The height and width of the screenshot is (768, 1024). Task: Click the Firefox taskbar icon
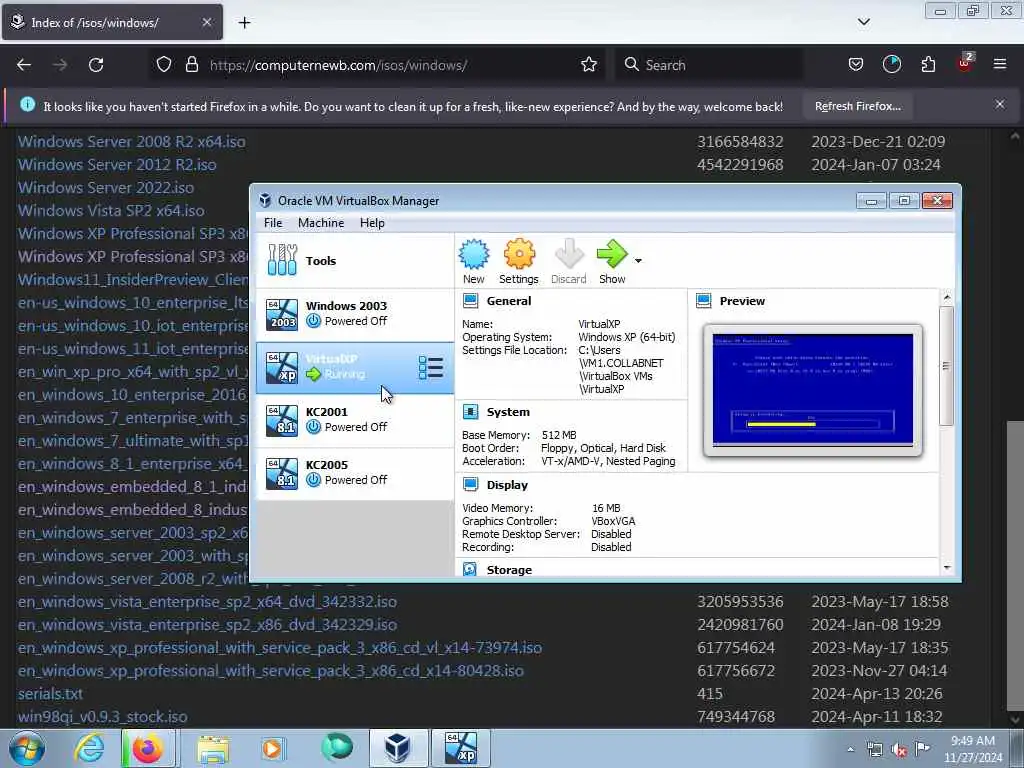point(148,748)
